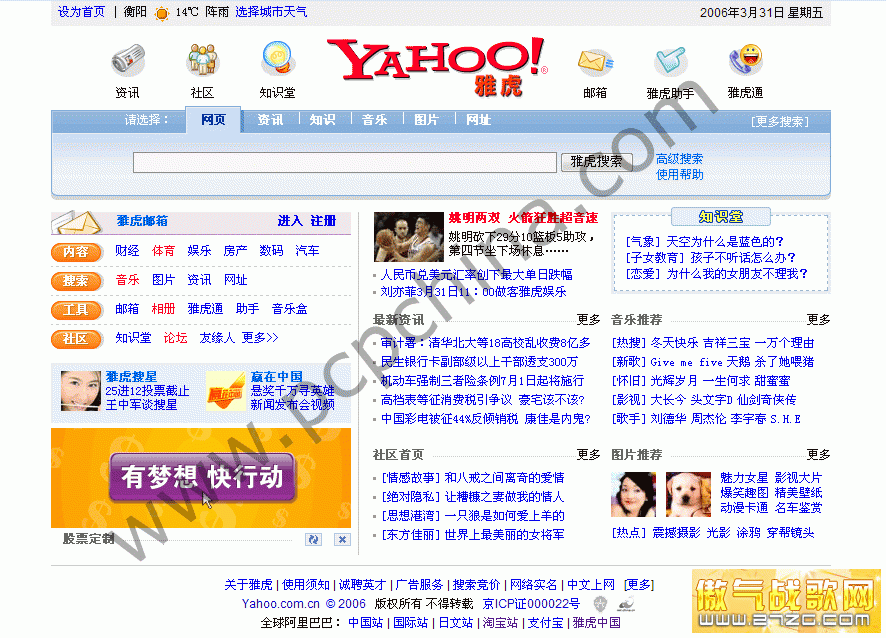Image resolution: width=886 pixels, height=638 pixels.
Task: Click the Yahoo 雅虎 logo
Action: 437,67
